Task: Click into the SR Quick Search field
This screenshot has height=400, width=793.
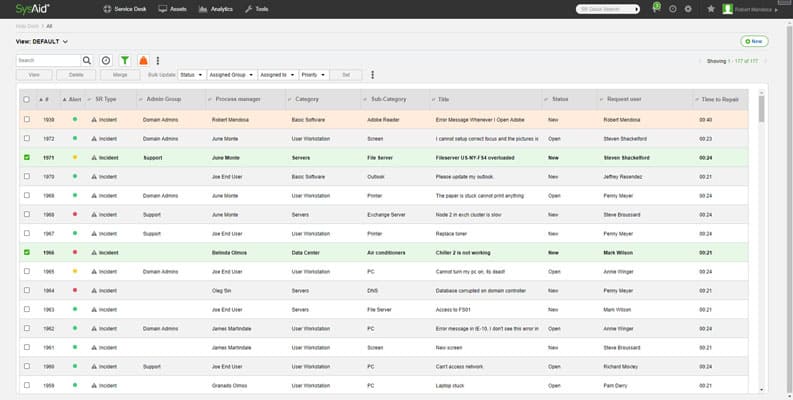Action: click(604, 9)
